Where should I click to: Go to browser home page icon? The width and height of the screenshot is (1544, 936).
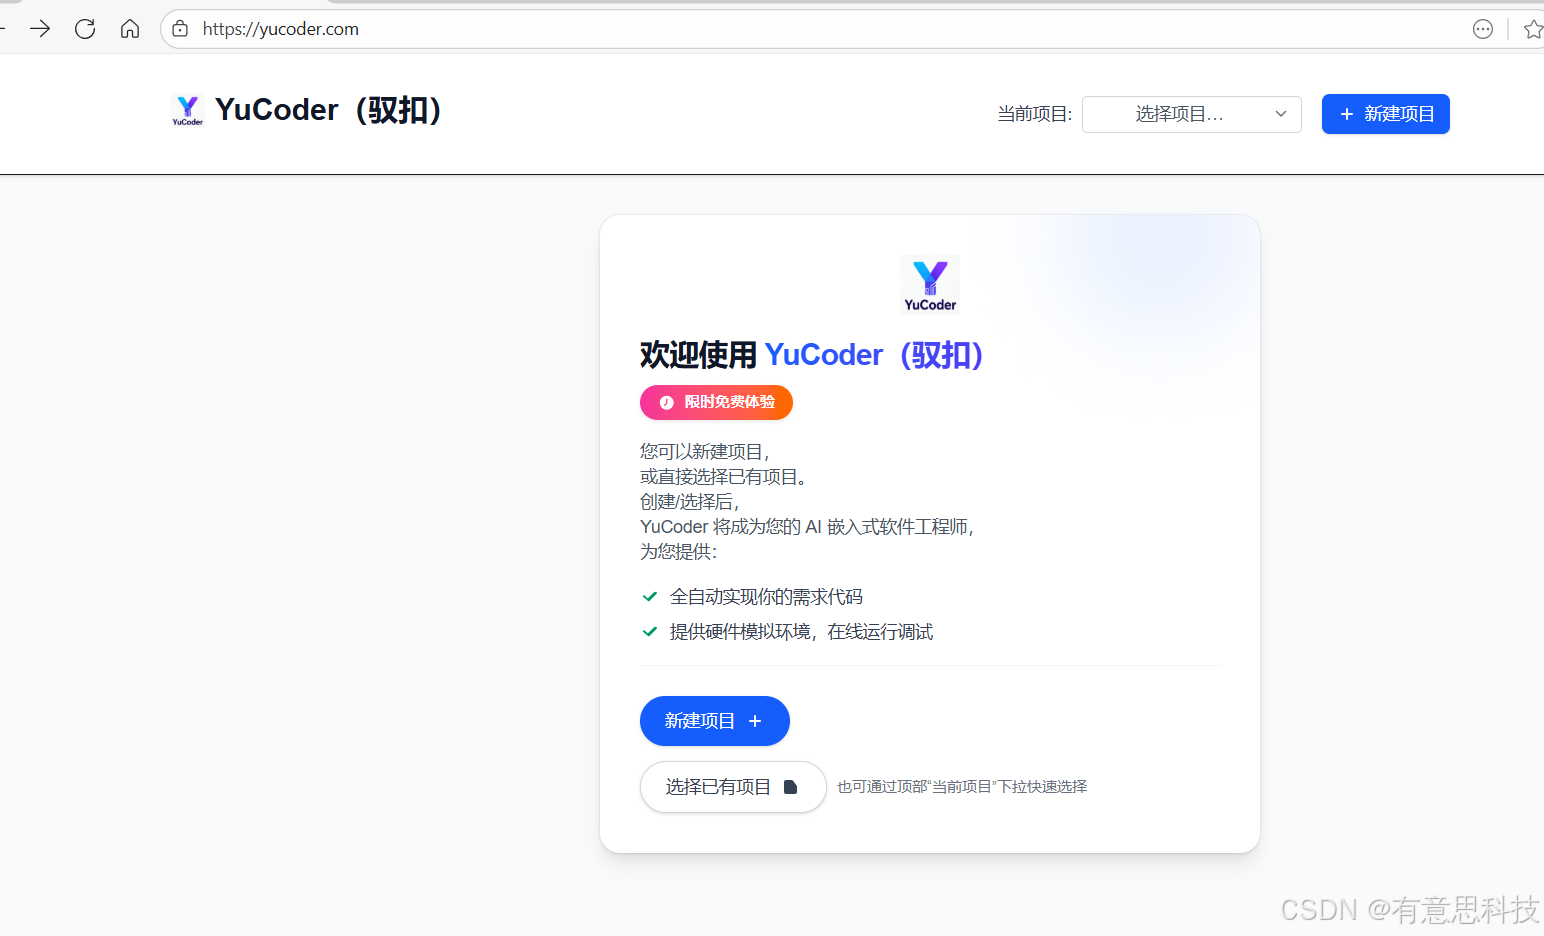(130, 29)
